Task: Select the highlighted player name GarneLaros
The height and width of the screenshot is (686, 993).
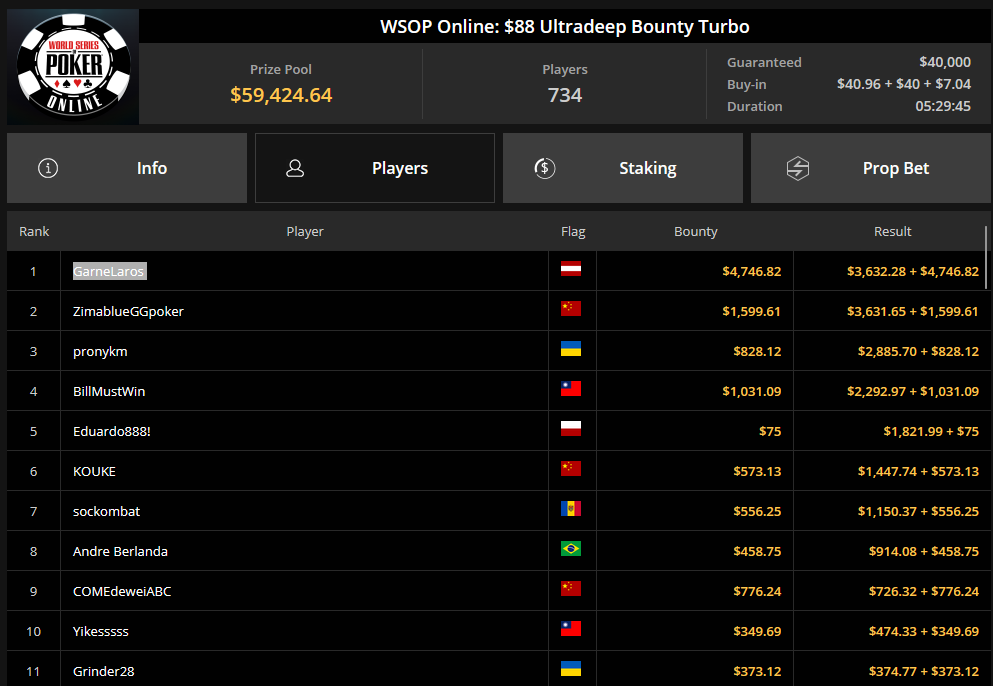Action: (109, 271)
